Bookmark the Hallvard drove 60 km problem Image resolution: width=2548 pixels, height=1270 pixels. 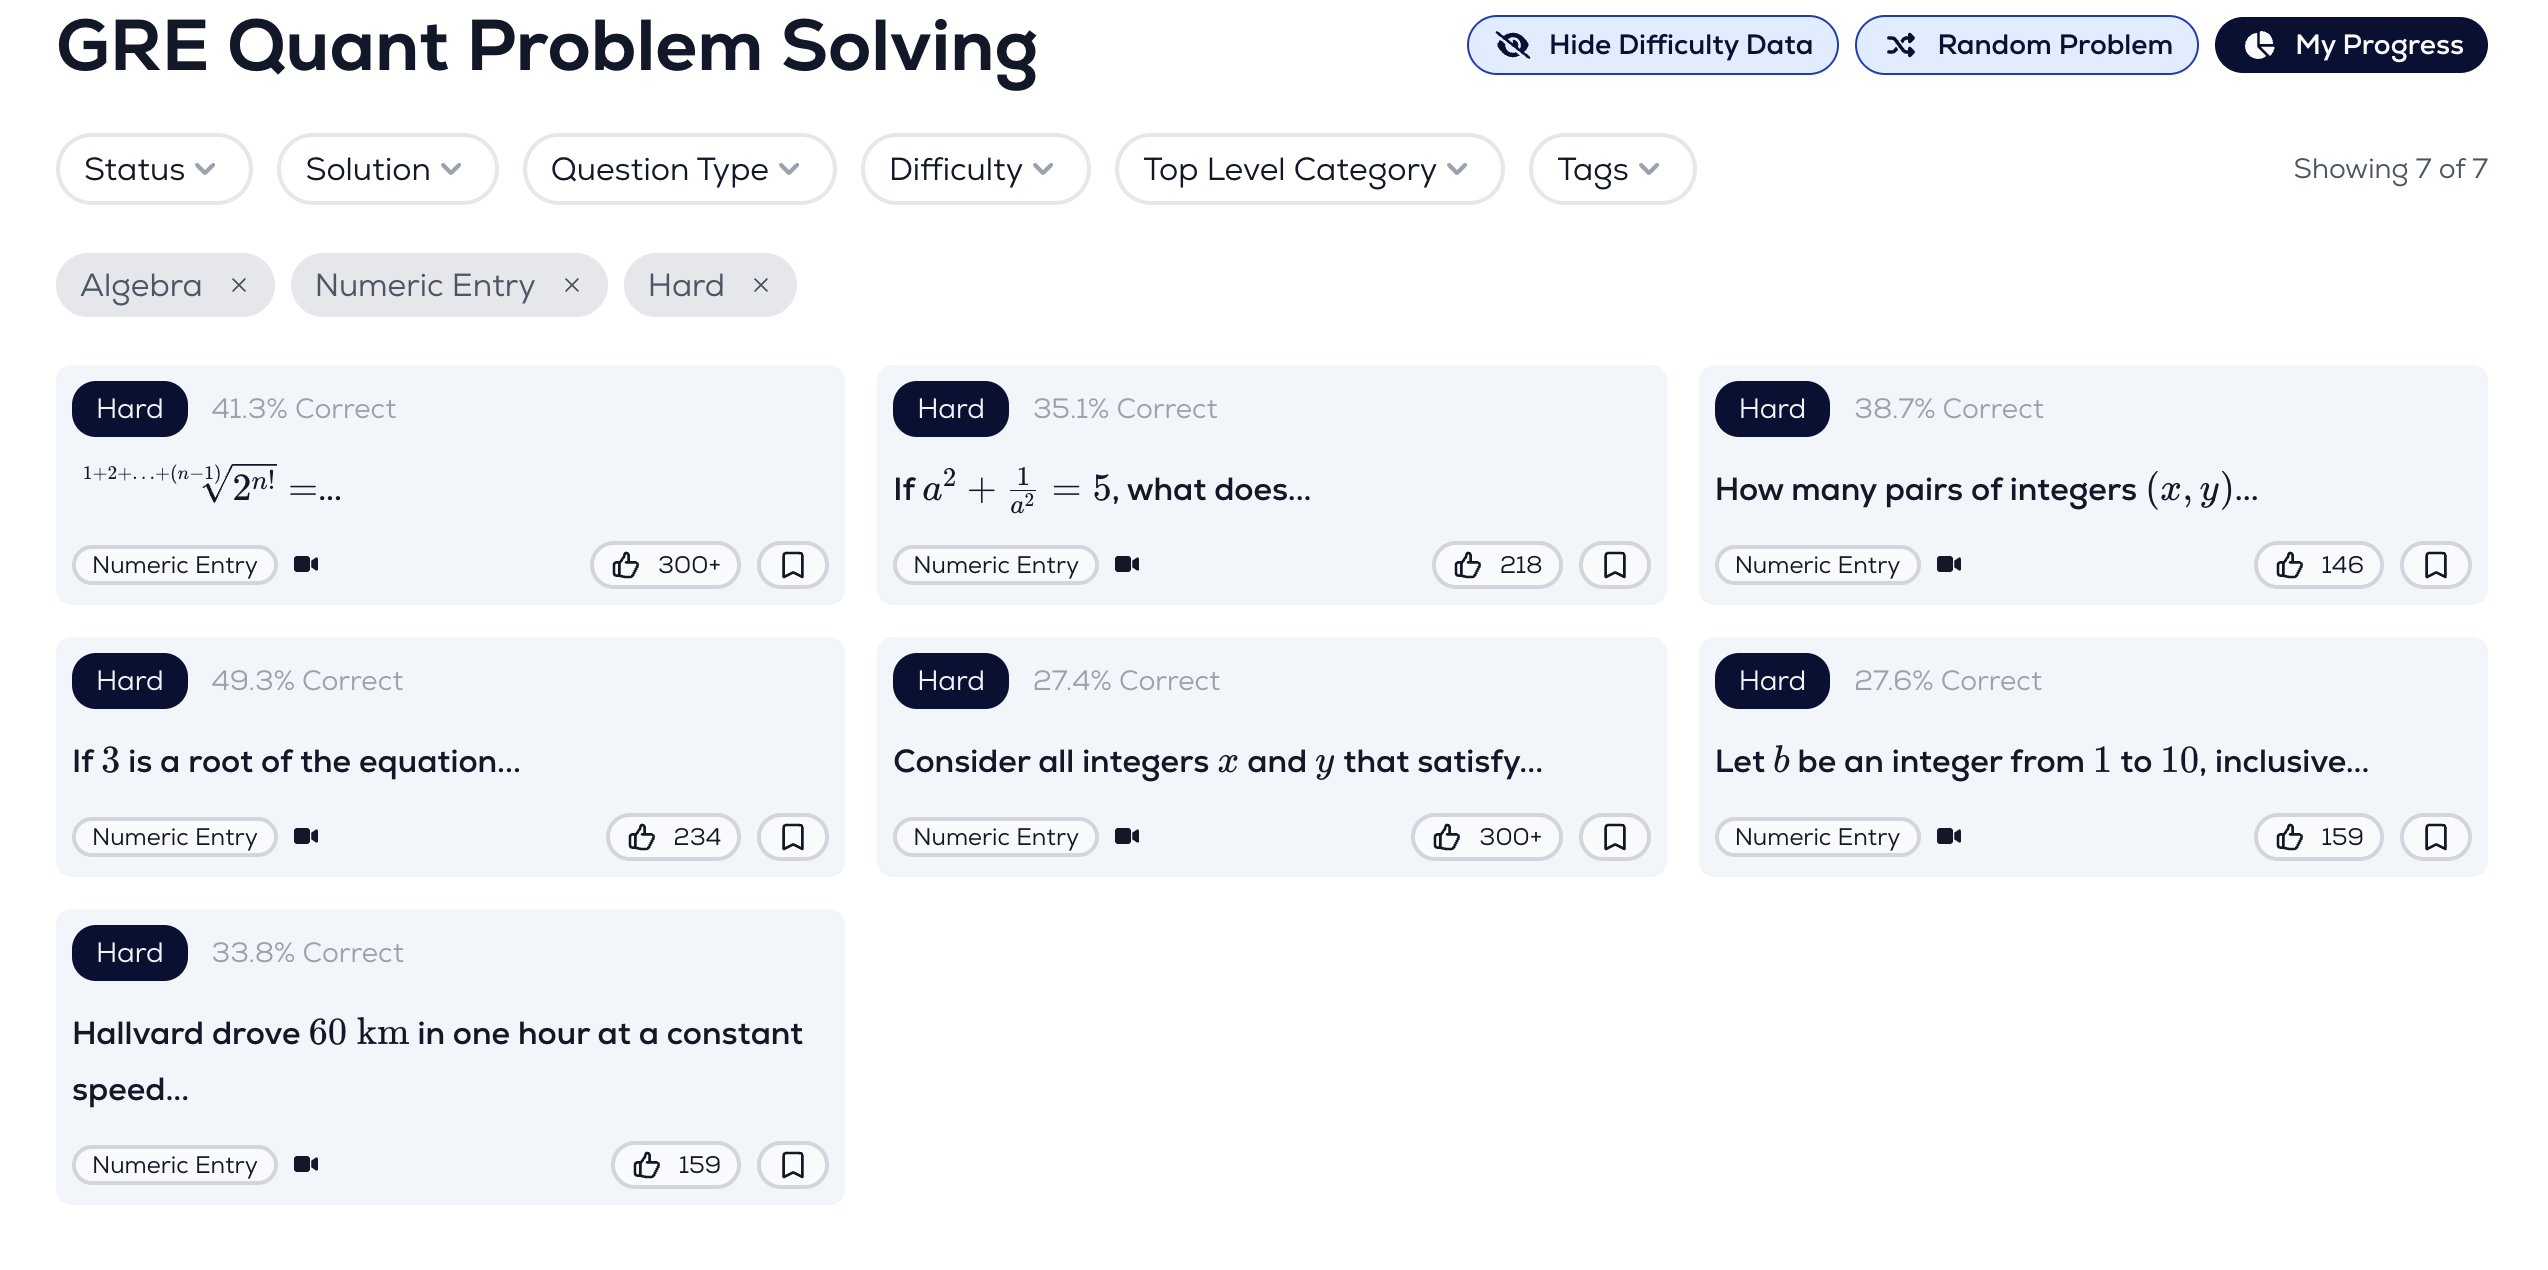[792, 1165]
